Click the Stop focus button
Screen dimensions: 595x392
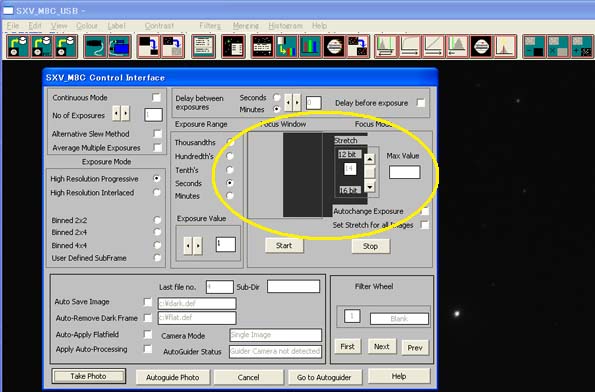(370, 246)
